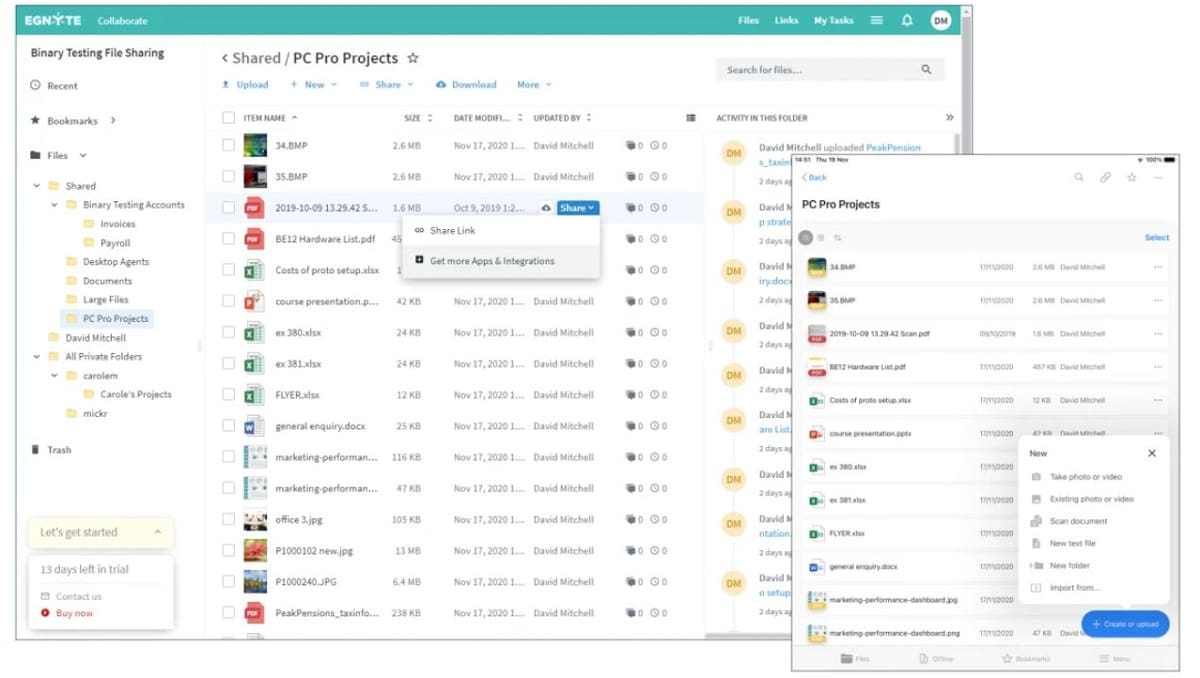Open the hamburger menu in top bar
This screenshot has height=678, width=1200.
pos(877,20)
